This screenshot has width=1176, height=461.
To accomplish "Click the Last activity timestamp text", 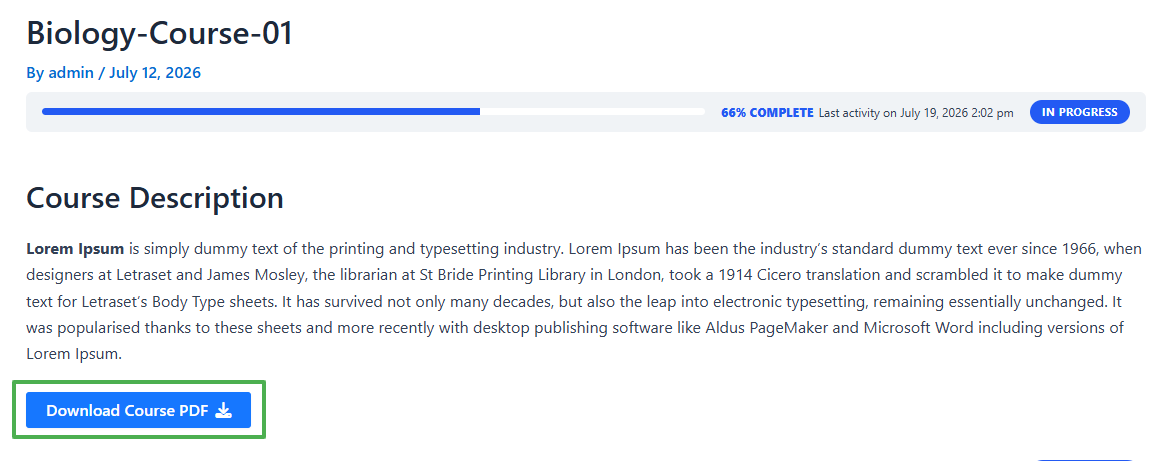I will (x=916, y=113).
